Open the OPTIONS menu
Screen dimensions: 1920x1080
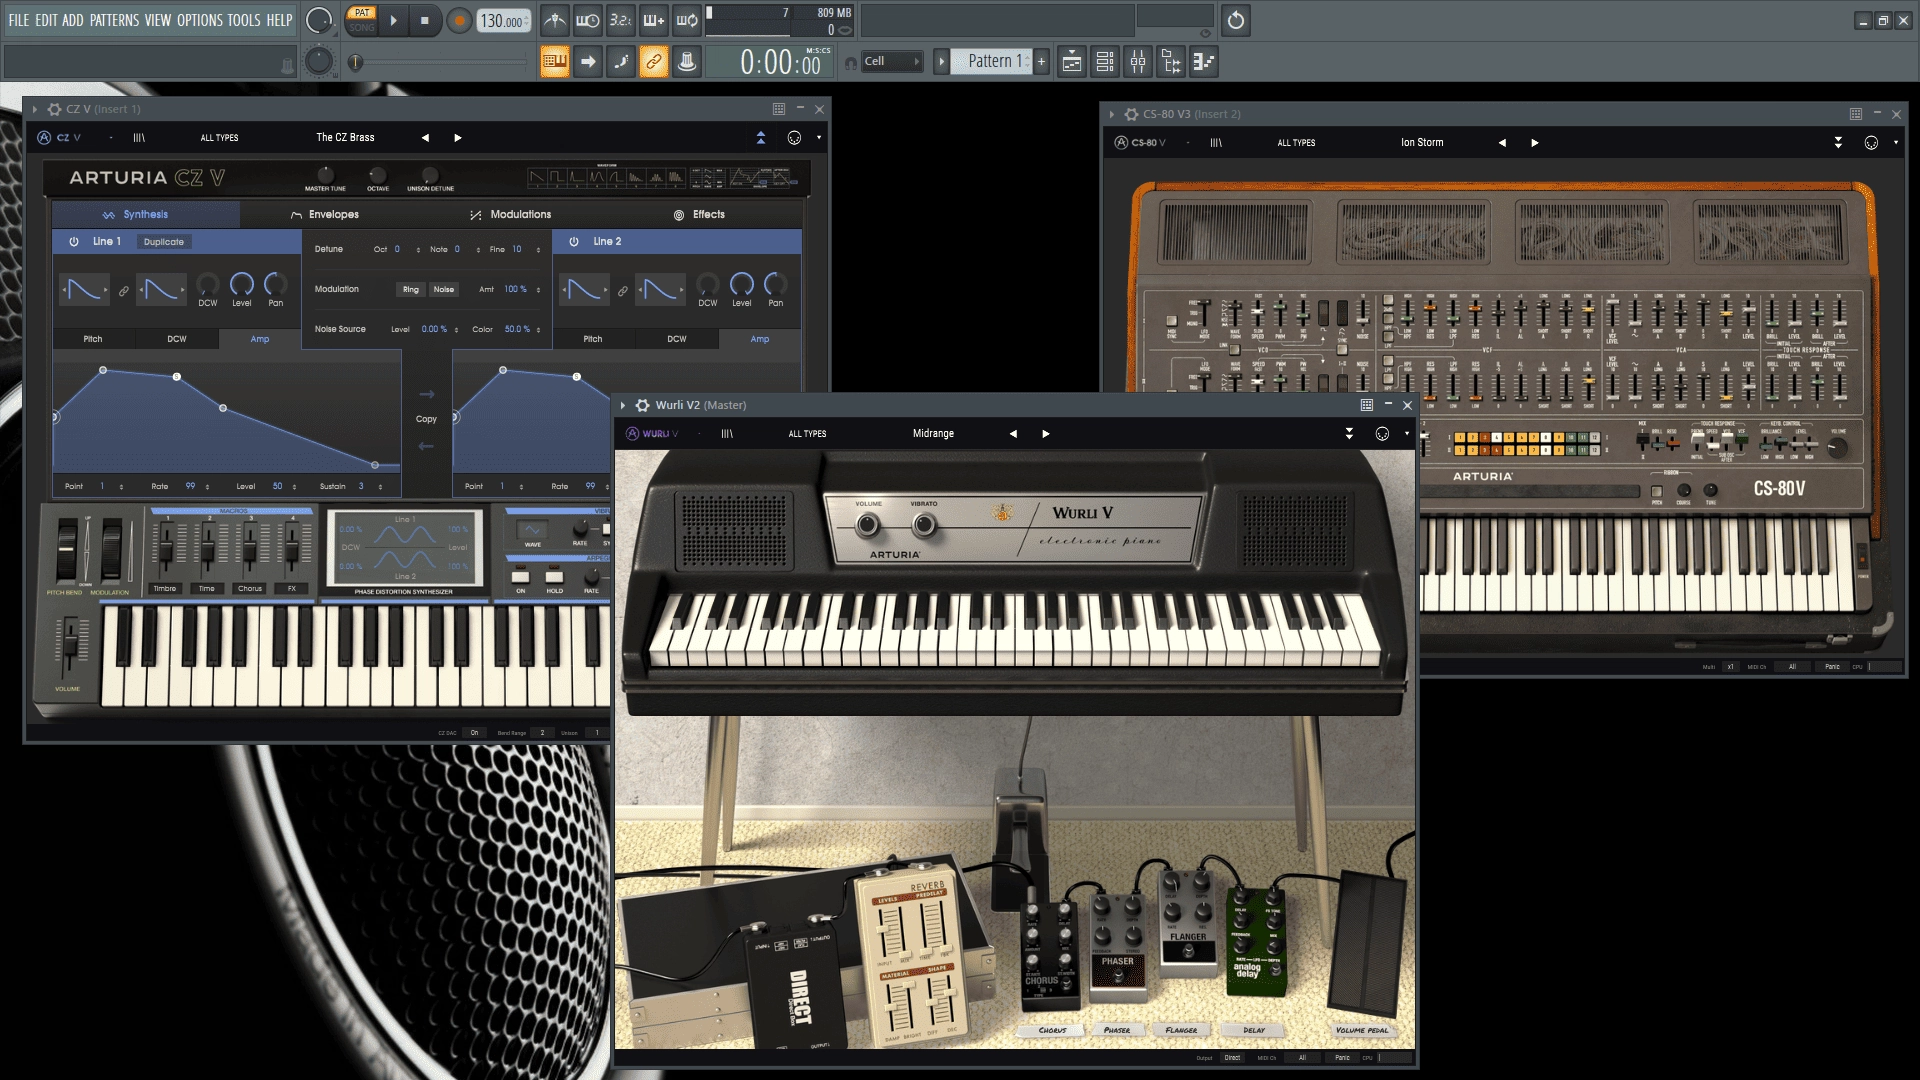pos(200,20)
